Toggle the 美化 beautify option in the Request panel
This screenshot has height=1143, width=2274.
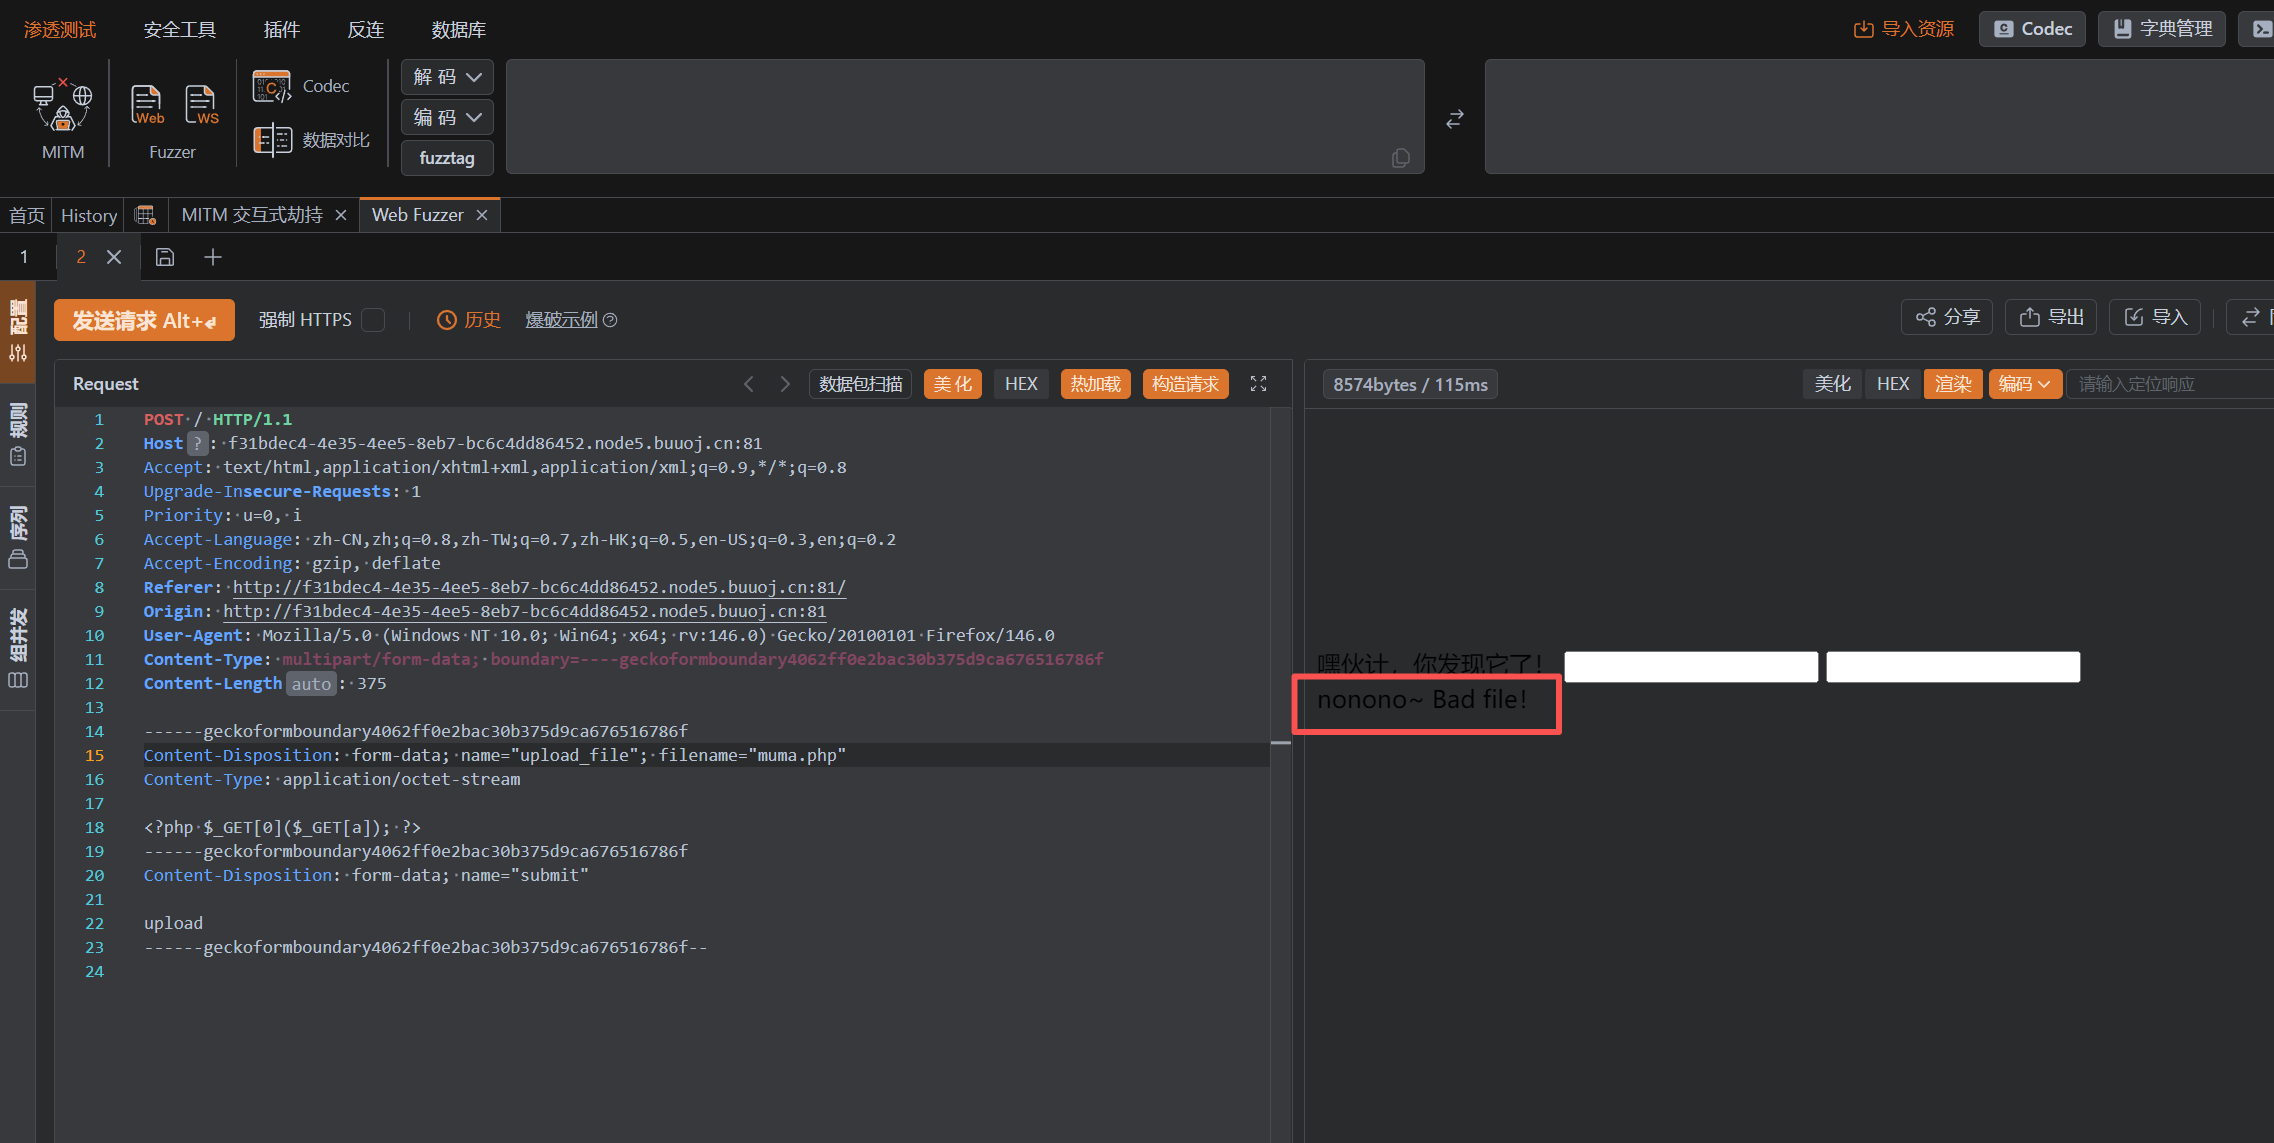click(x=952, y=384)
